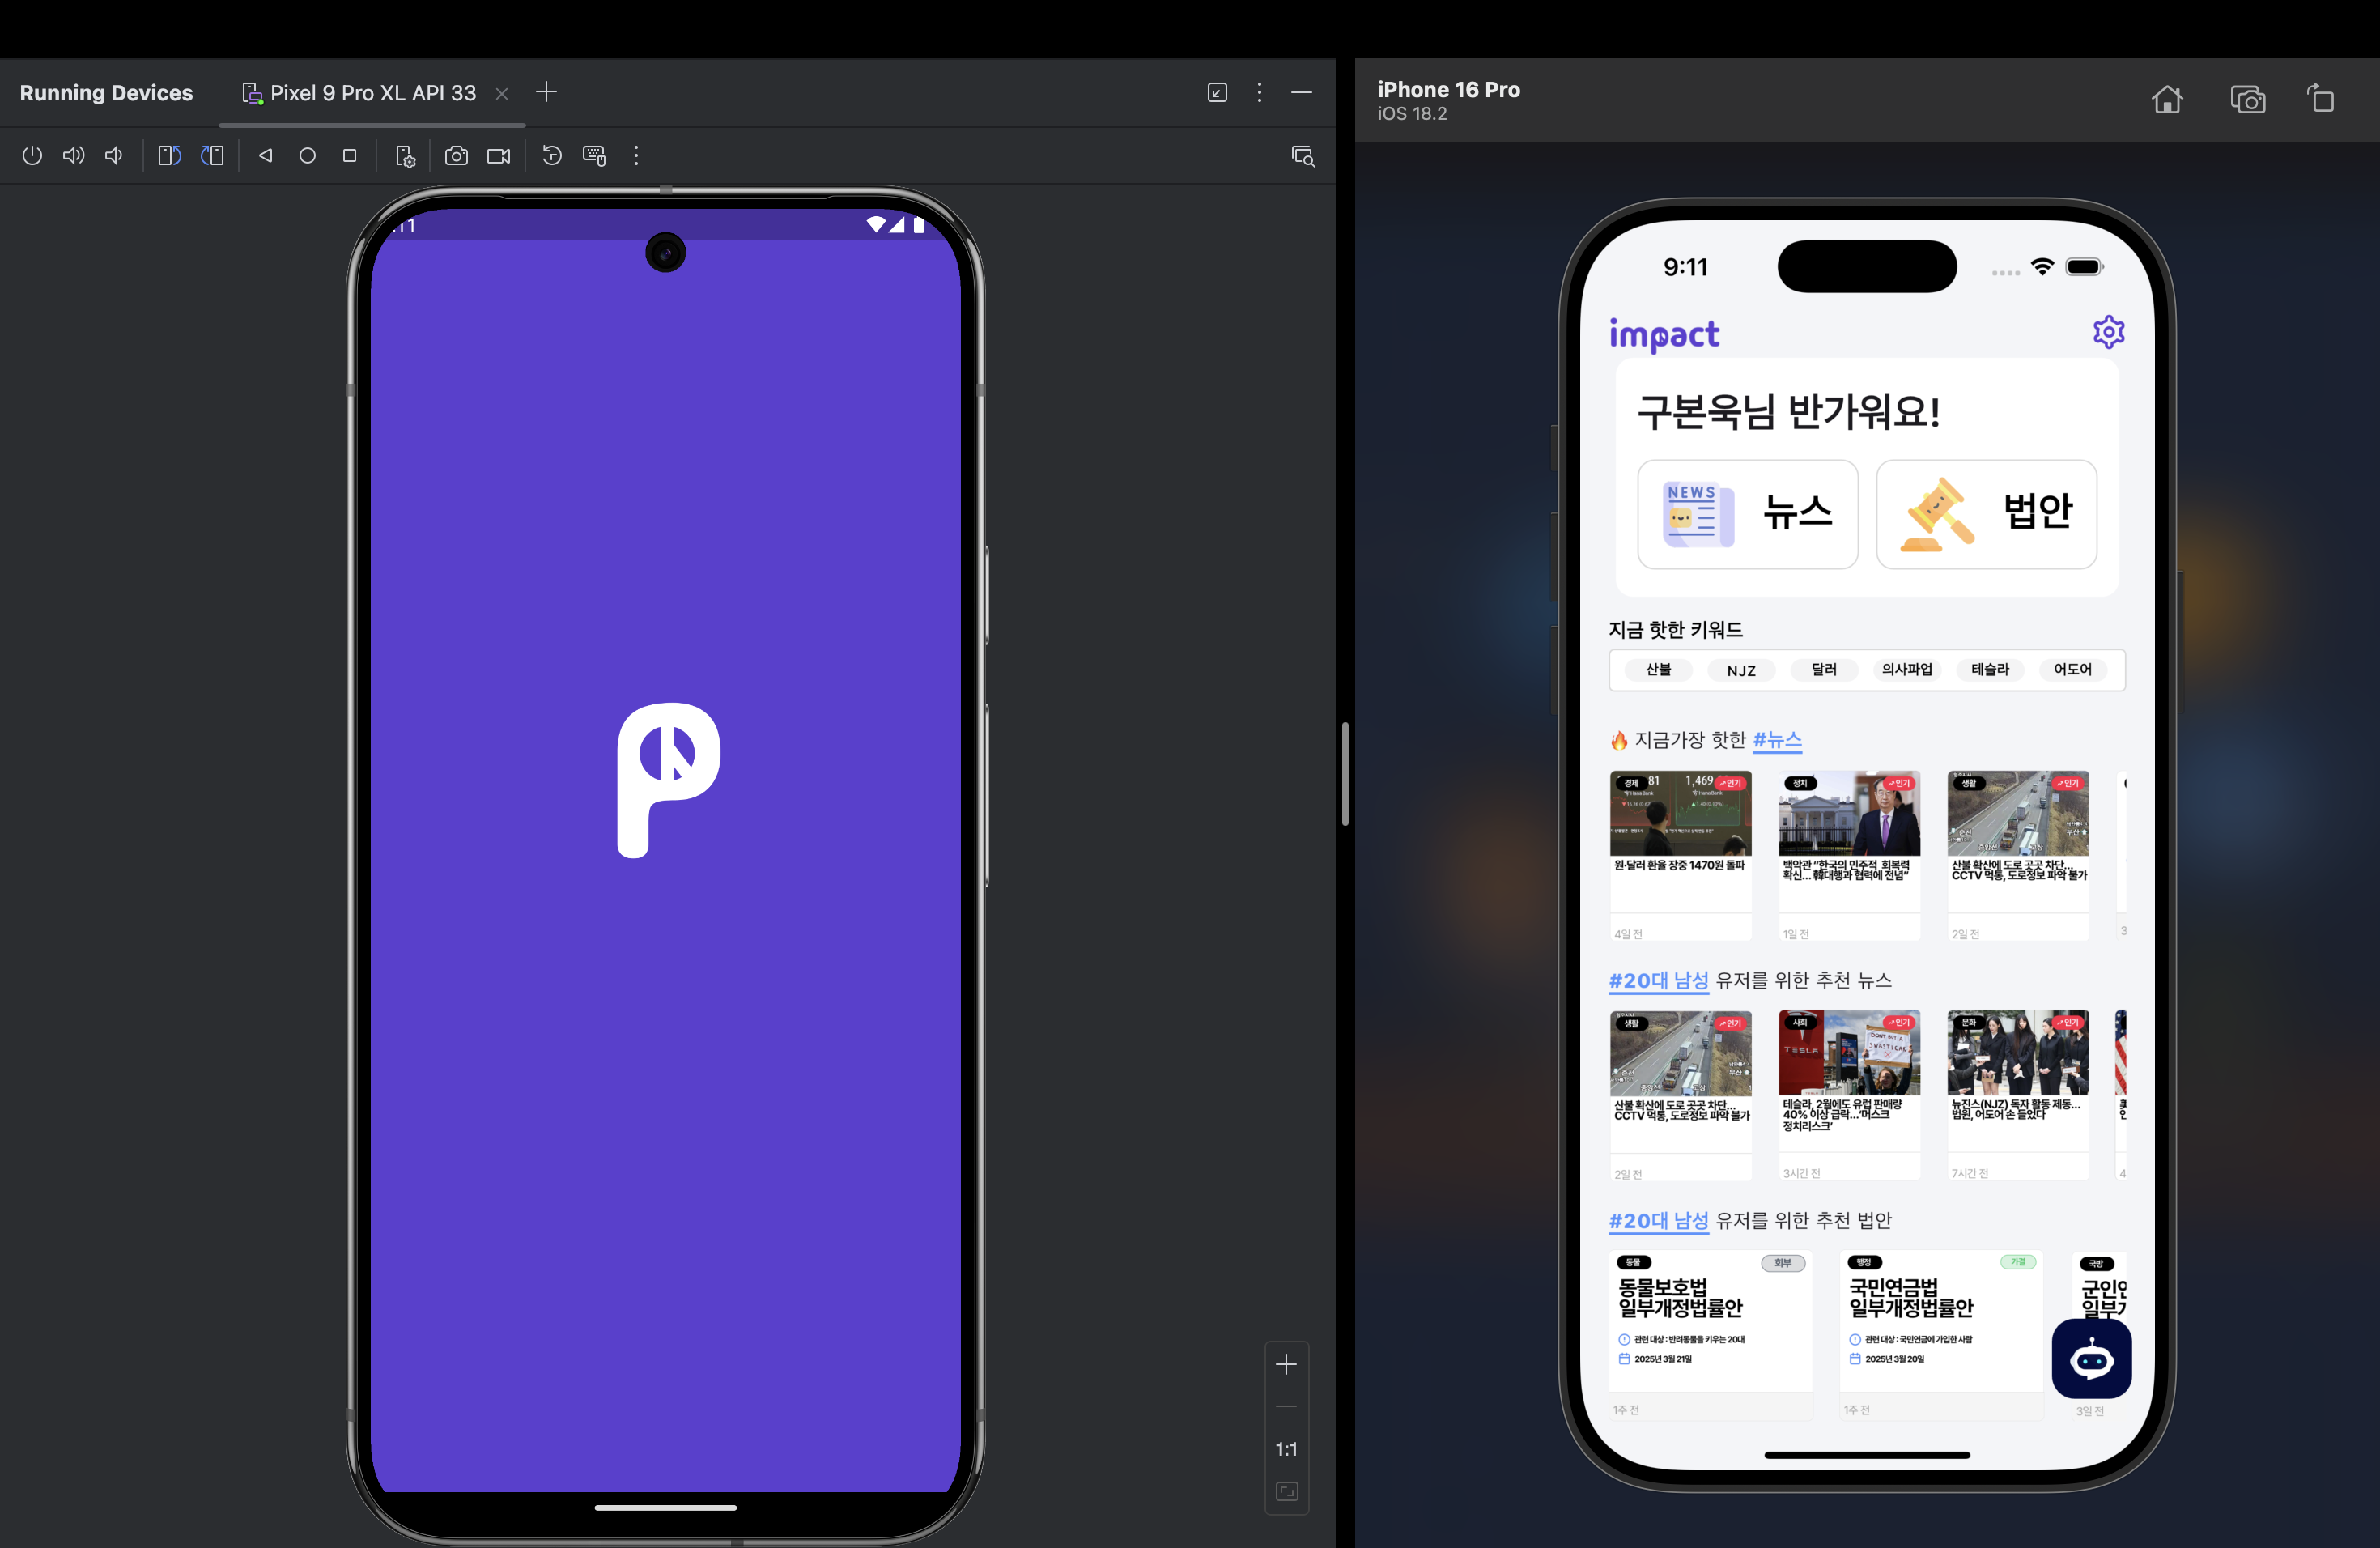Take emulator screenshot with camera icon
The image size is (2380, 1548).
coord(456,156)
